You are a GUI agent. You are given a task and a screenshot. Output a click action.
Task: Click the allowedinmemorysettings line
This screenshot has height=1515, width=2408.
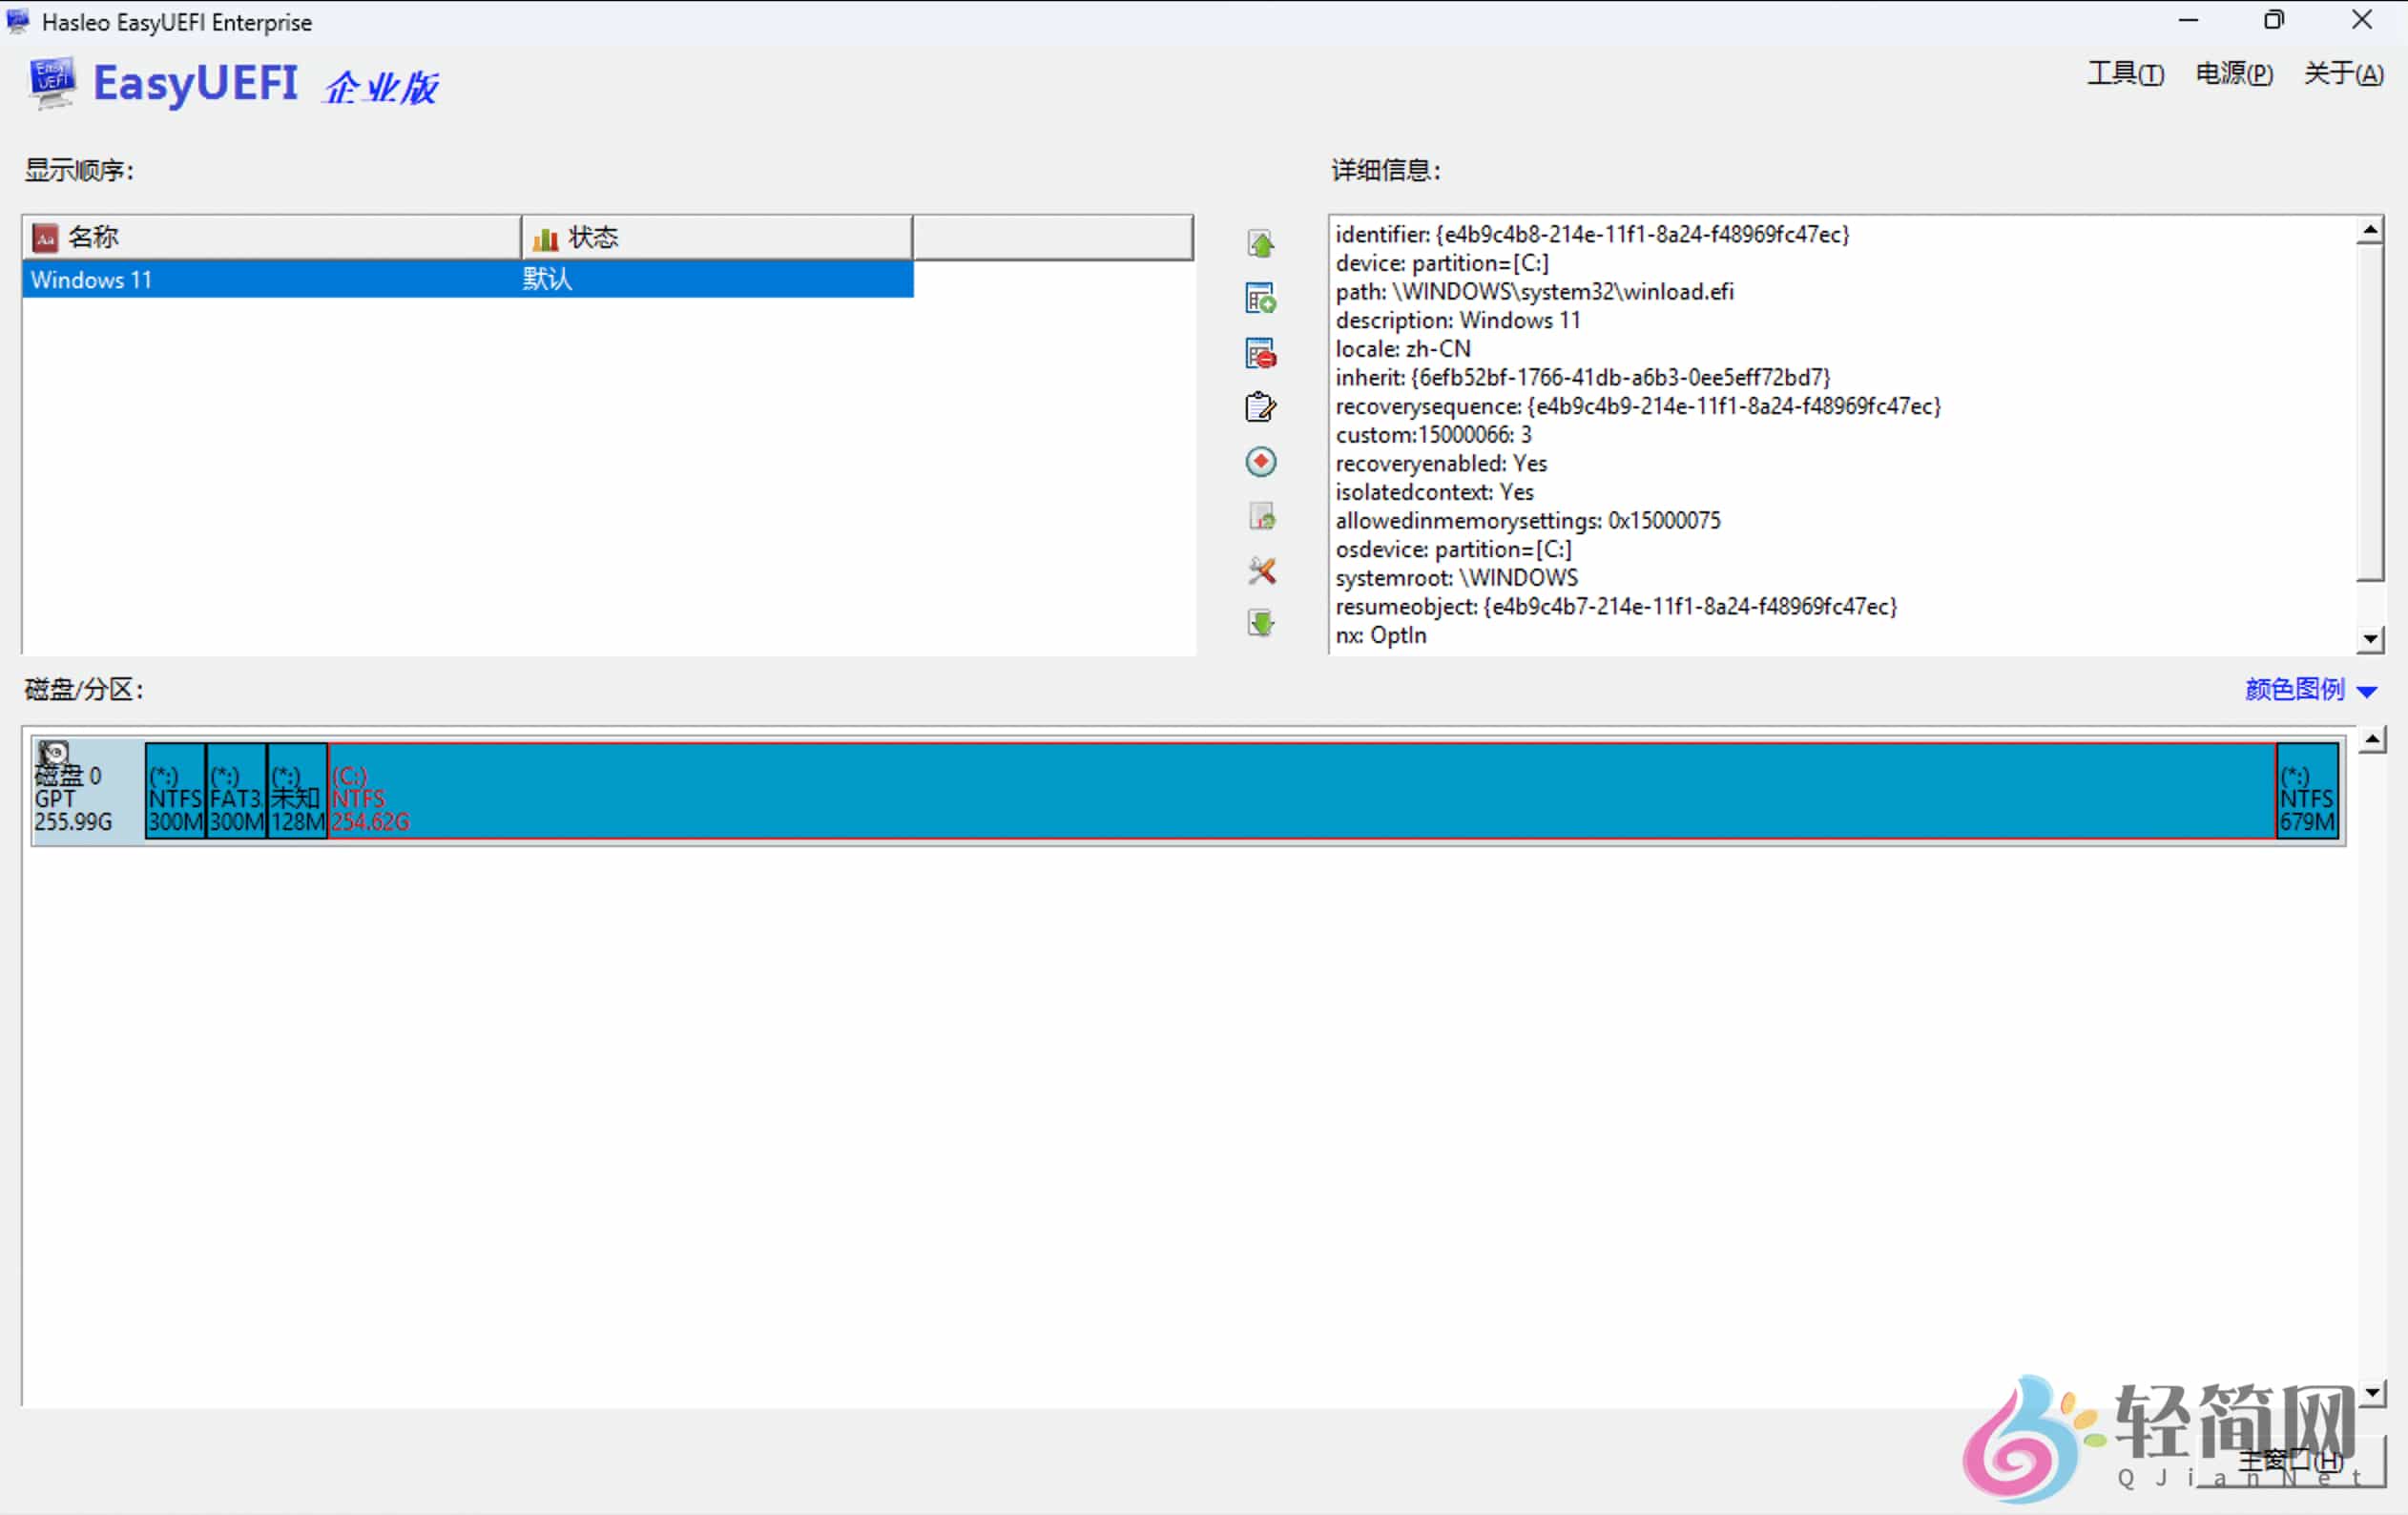pos(1528,521)
